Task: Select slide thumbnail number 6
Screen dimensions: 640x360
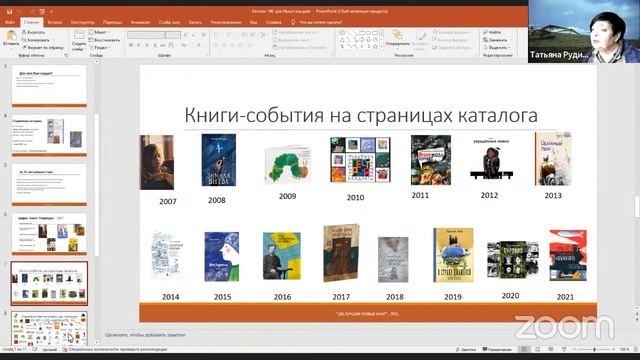Action: point(49,234)
